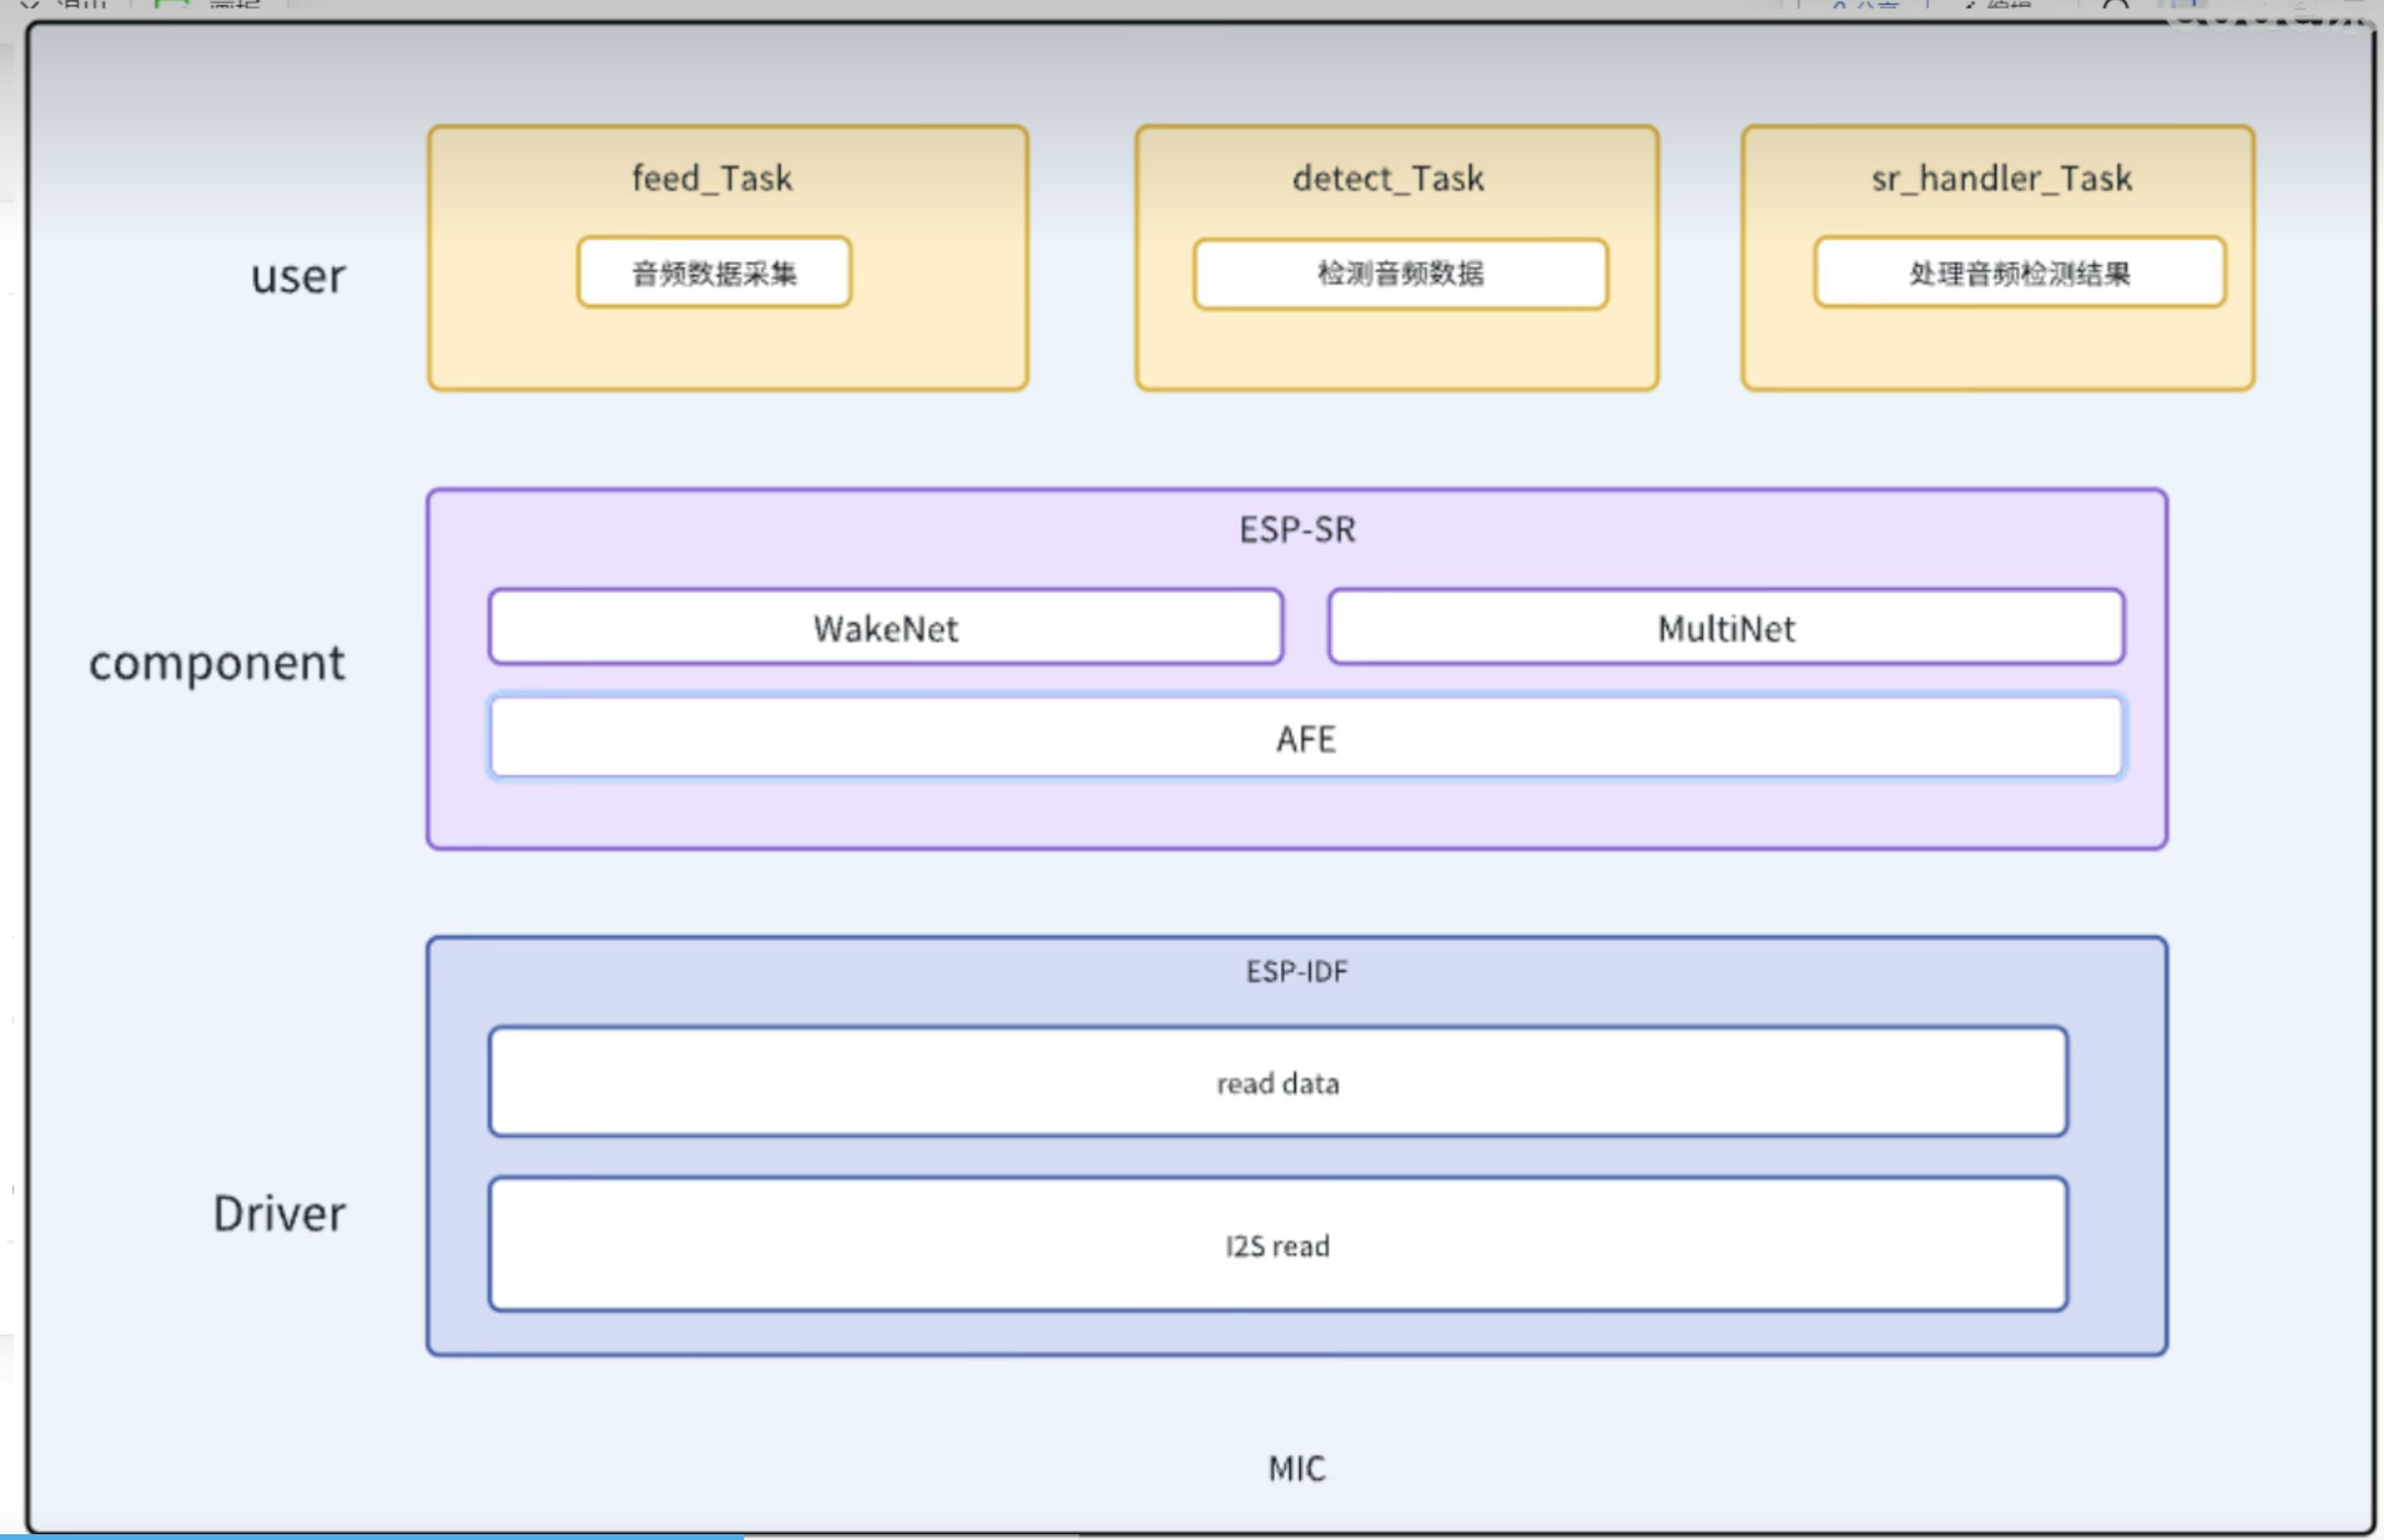Click the user layer label
Viewport: 2384px width, 1540px height.
[297, 276]
